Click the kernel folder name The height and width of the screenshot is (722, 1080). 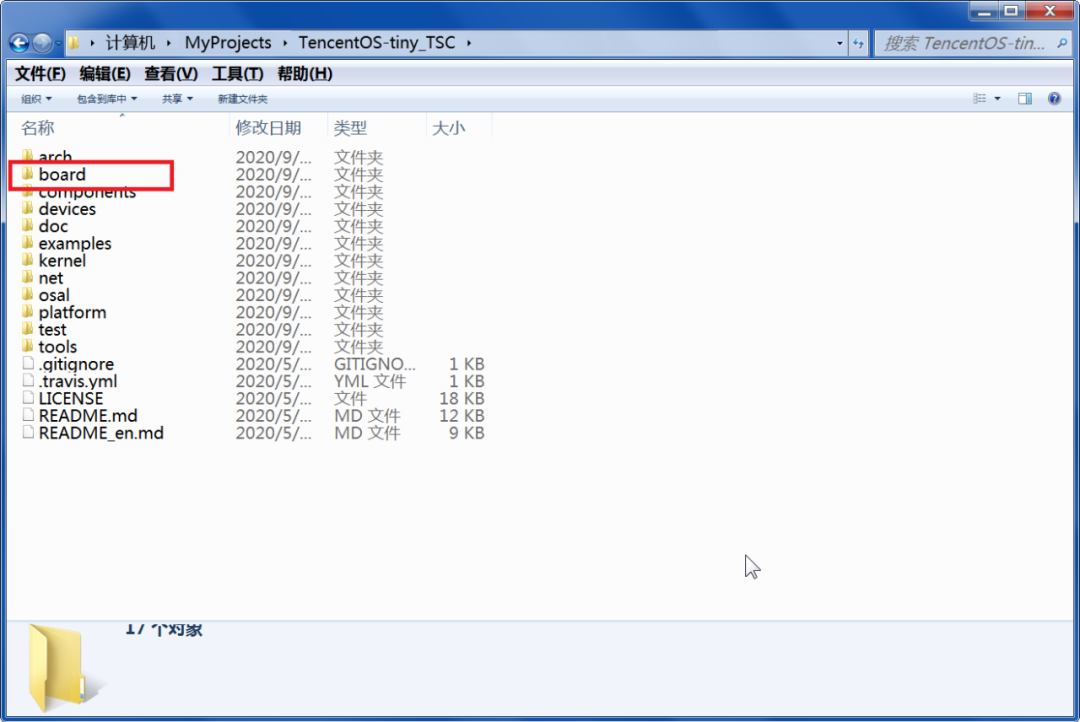point(62,260)
